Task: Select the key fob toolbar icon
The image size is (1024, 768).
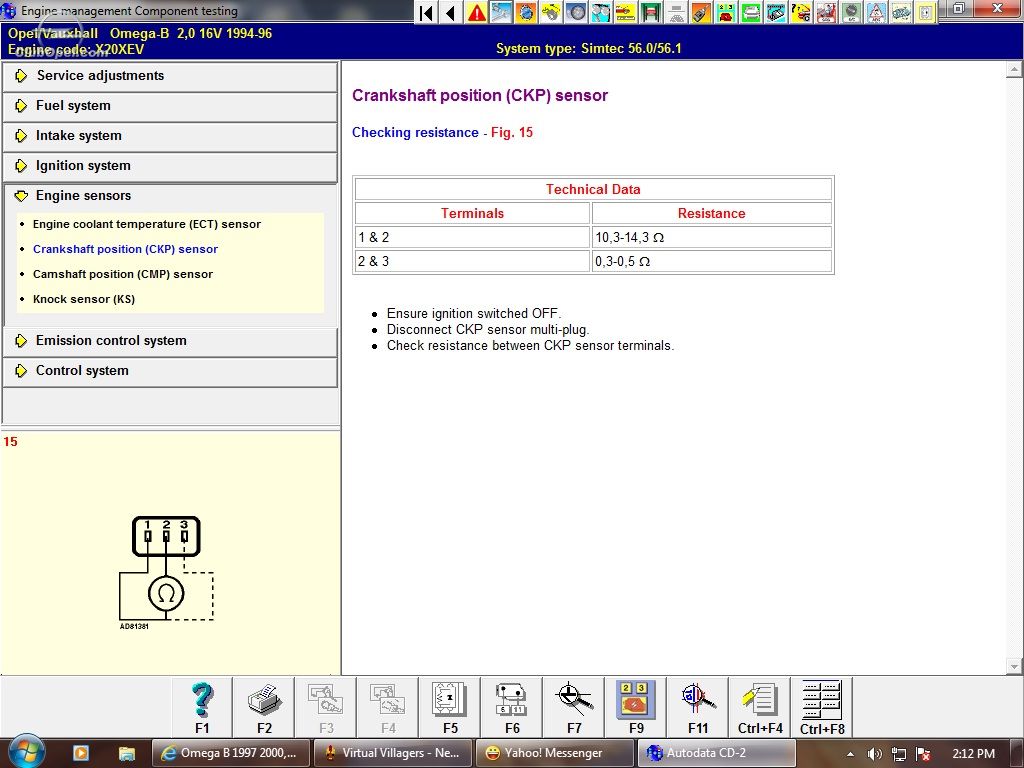Action: point(701,12)
